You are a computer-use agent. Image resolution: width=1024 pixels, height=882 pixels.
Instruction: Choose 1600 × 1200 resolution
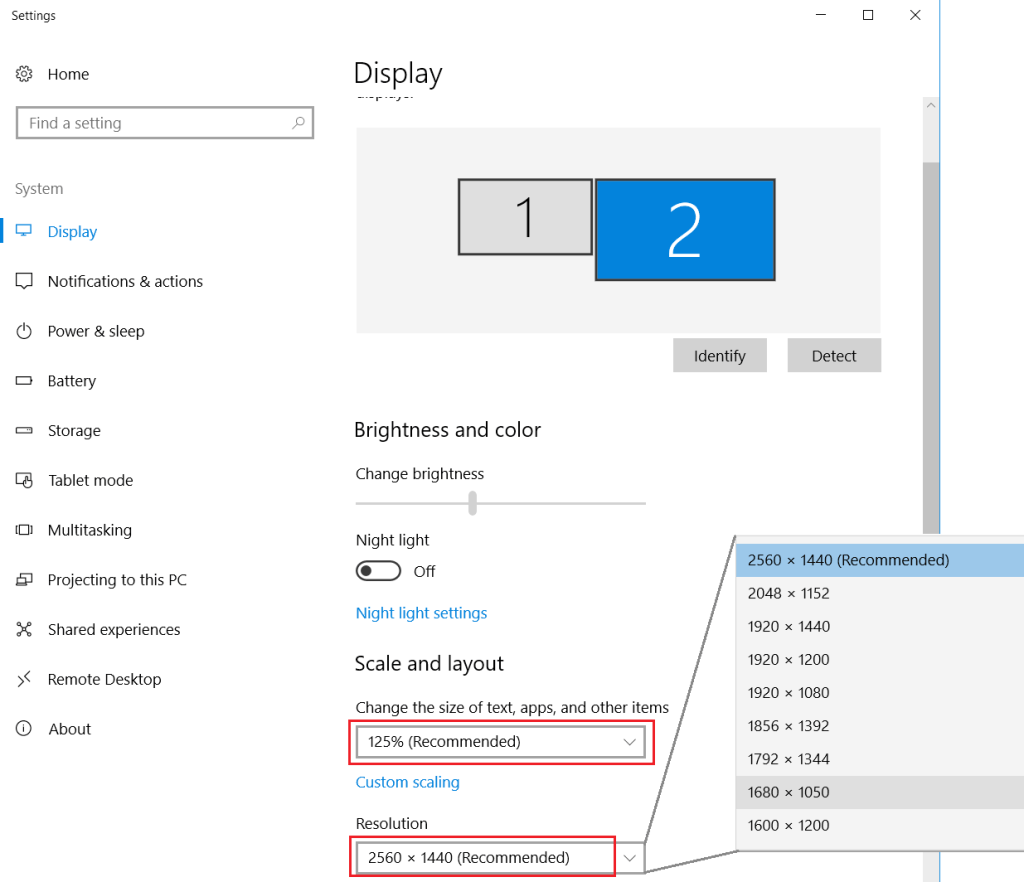[880, 826]
